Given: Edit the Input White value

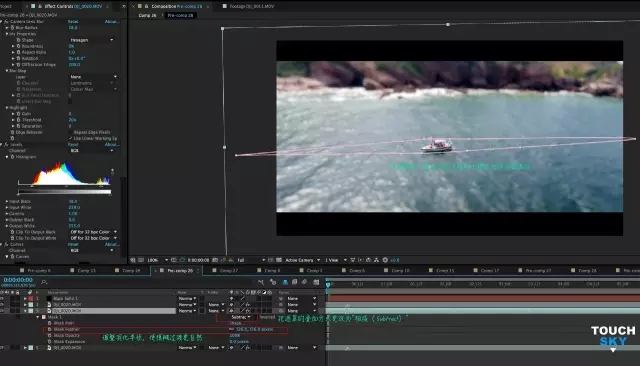Looking at the screenshot, I should [74, 208].
